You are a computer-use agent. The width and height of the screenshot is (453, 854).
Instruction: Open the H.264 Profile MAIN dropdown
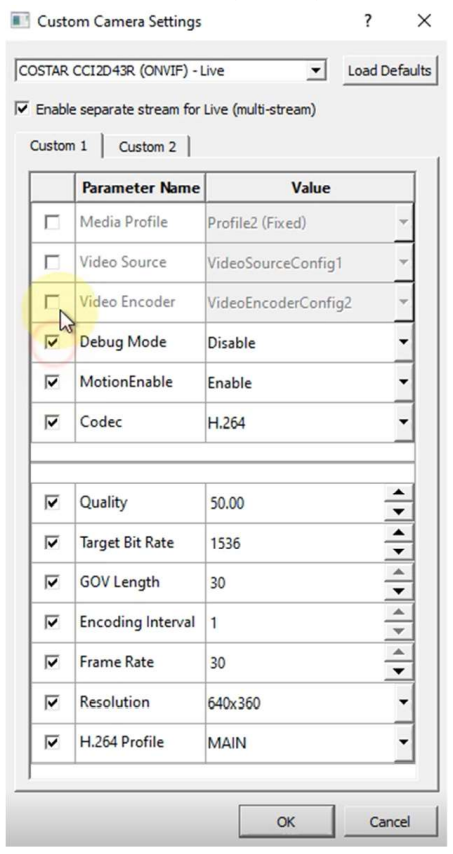403,742
